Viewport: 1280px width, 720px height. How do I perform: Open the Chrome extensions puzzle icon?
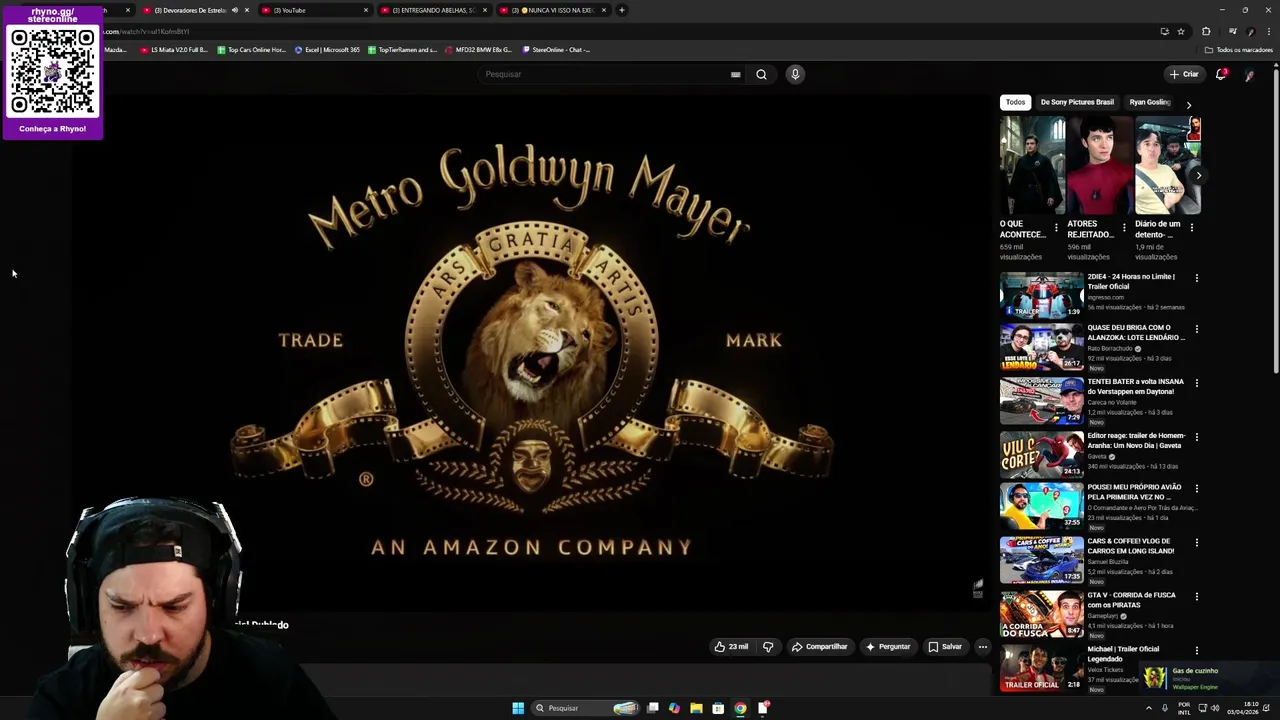tap(1206, 31)
